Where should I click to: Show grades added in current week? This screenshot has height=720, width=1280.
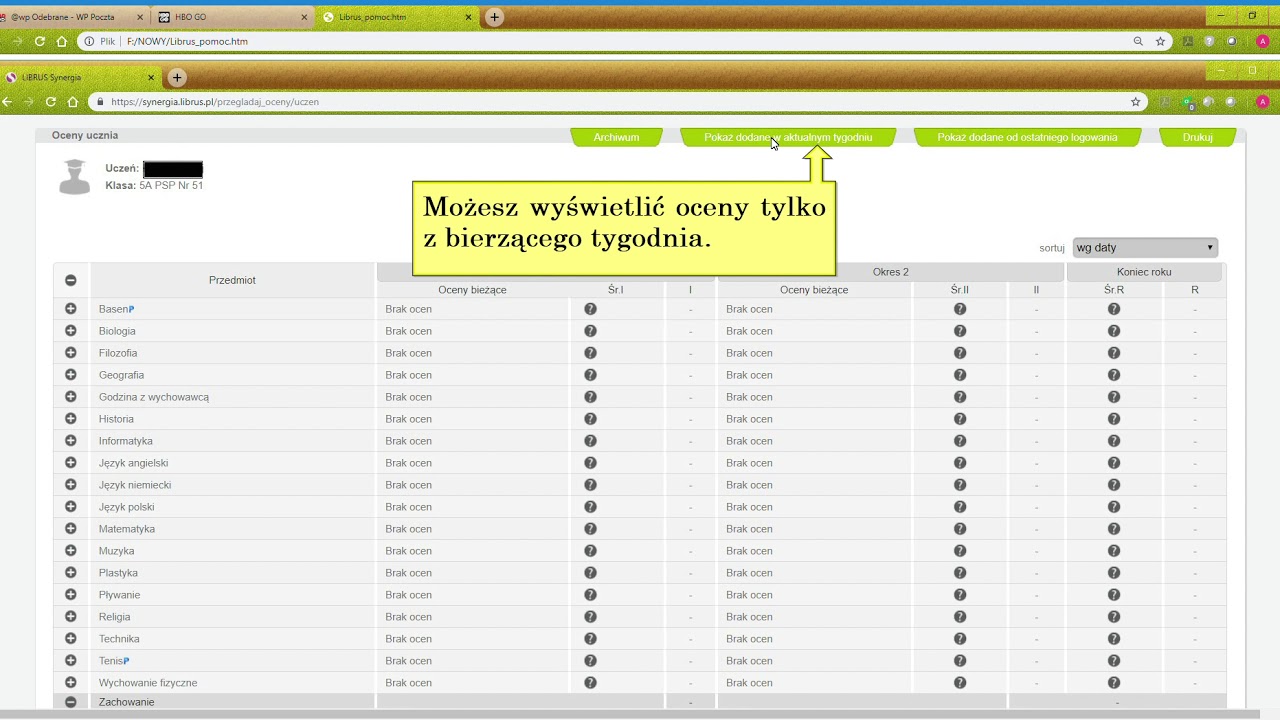click(x=788, y=137)
